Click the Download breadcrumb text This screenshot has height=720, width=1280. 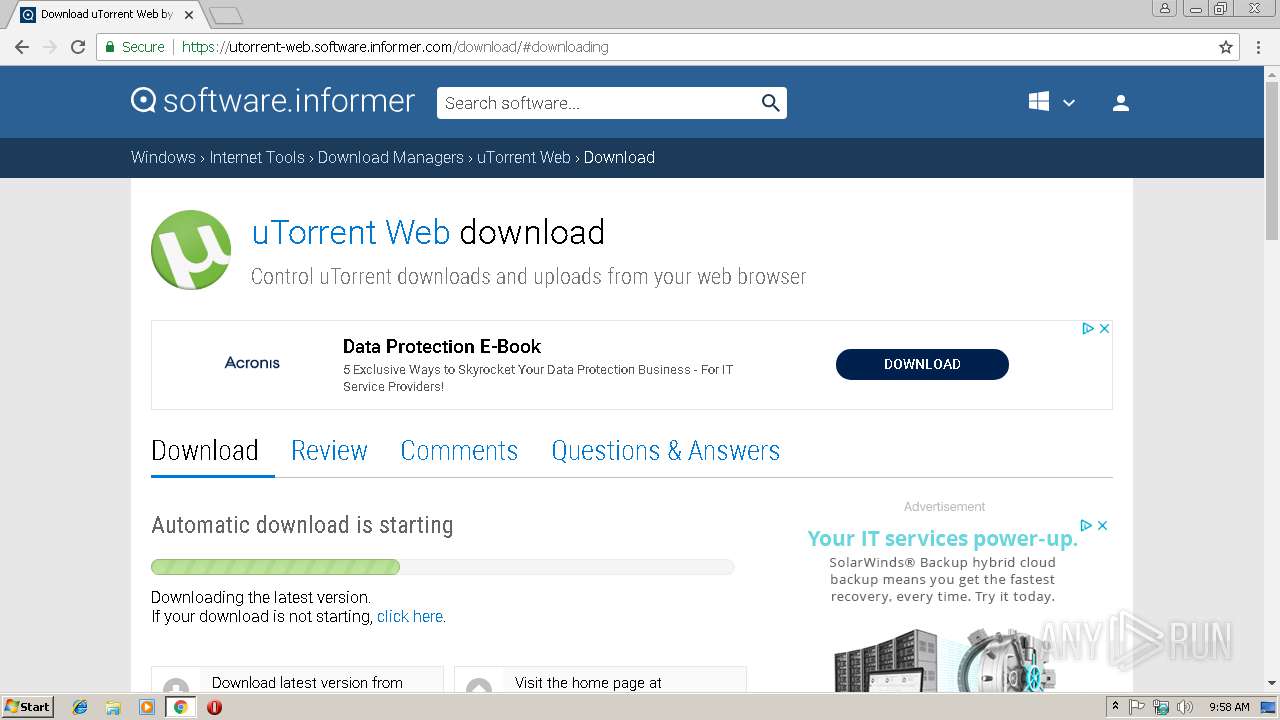pyautogui.click(x=619, y=158)
